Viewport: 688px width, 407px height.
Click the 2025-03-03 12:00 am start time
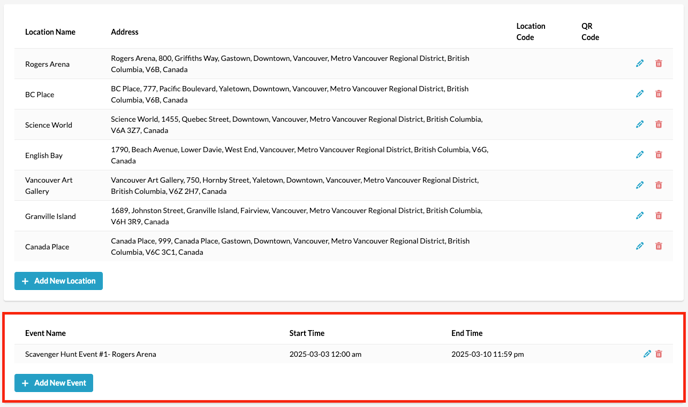(325, 354)
